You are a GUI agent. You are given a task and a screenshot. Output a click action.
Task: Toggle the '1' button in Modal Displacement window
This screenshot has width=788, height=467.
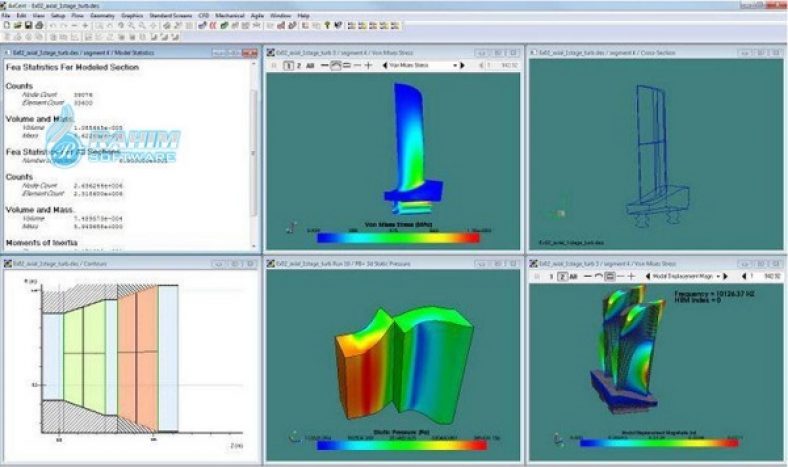(552, 276)
